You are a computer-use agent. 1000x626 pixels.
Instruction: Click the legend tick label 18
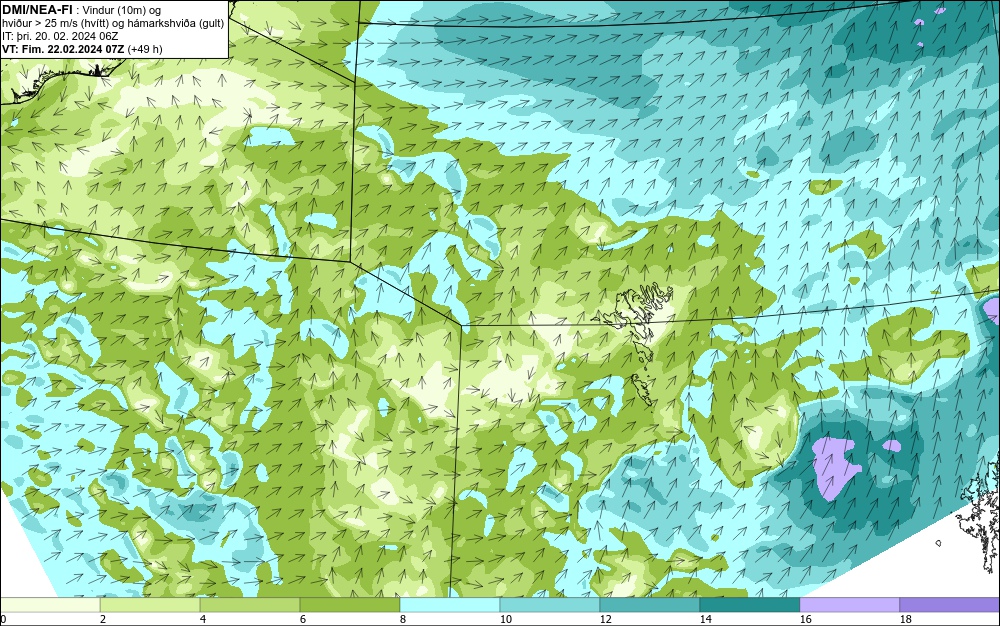coord(906,619)
